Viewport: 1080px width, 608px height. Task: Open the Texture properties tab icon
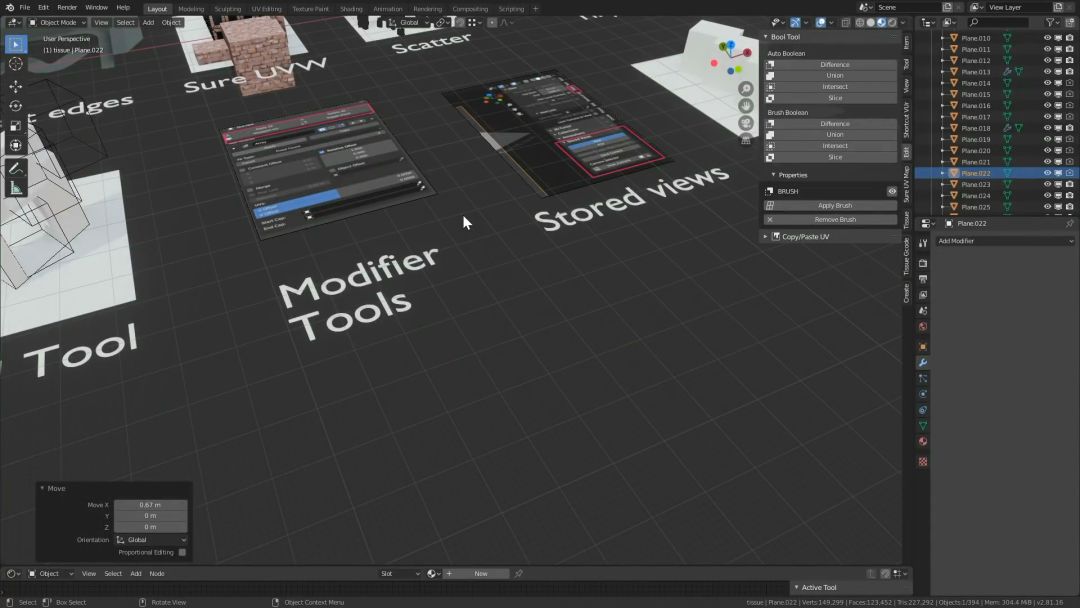click(923, 461)
